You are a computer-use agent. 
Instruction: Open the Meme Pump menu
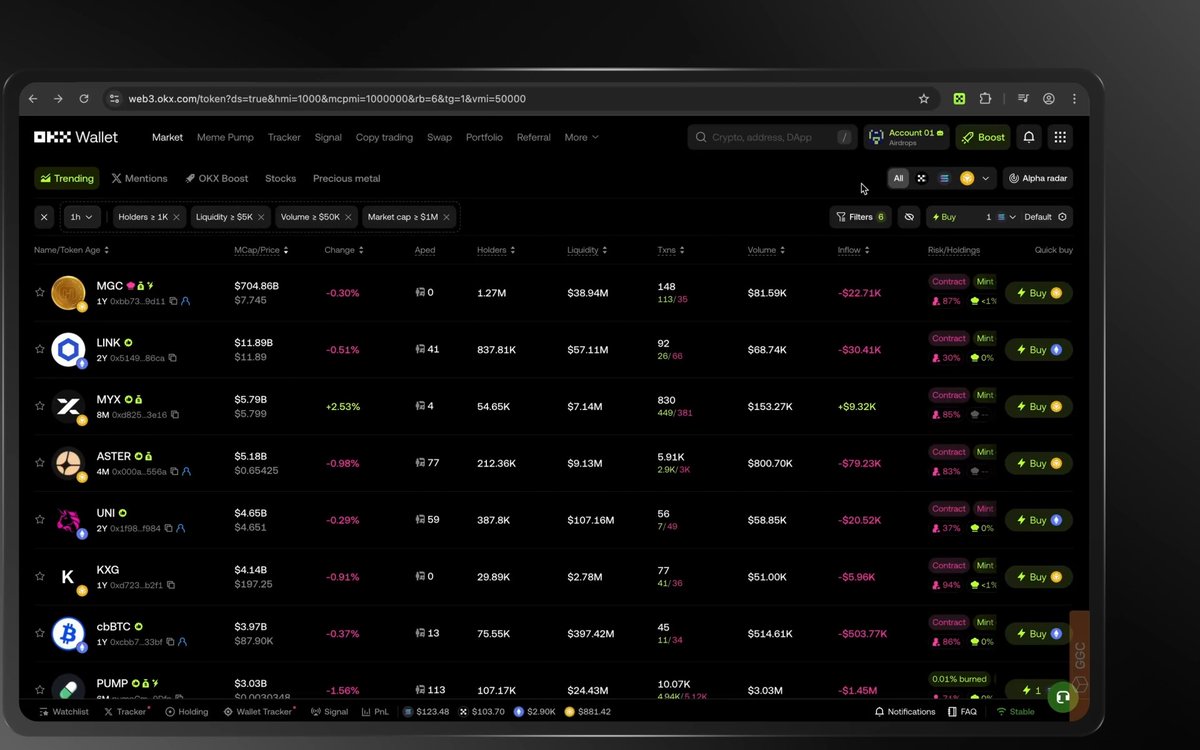(x=225, y=137)
